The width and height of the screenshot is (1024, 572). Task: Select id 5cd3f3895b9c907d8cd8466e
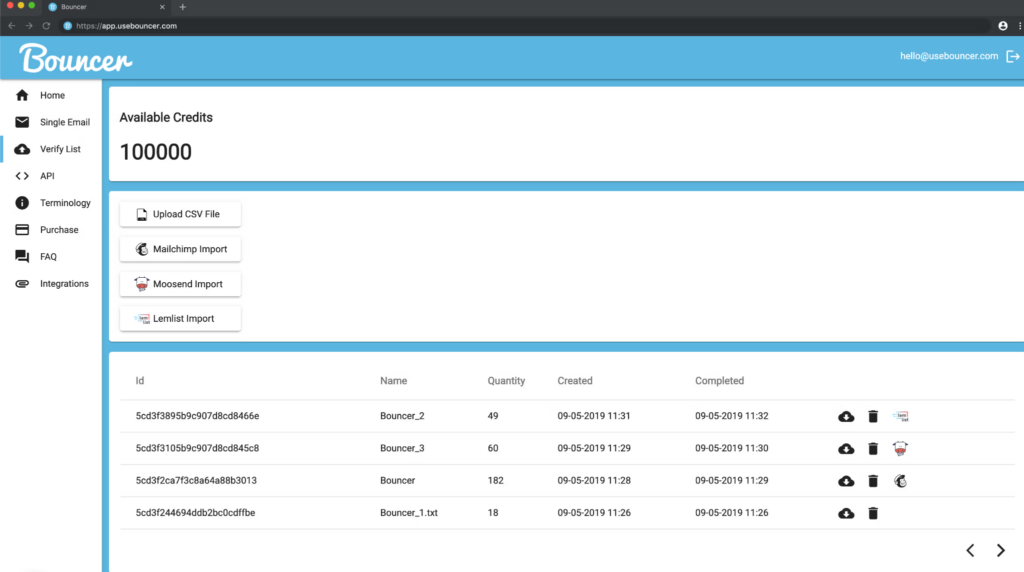coord(197,416)
